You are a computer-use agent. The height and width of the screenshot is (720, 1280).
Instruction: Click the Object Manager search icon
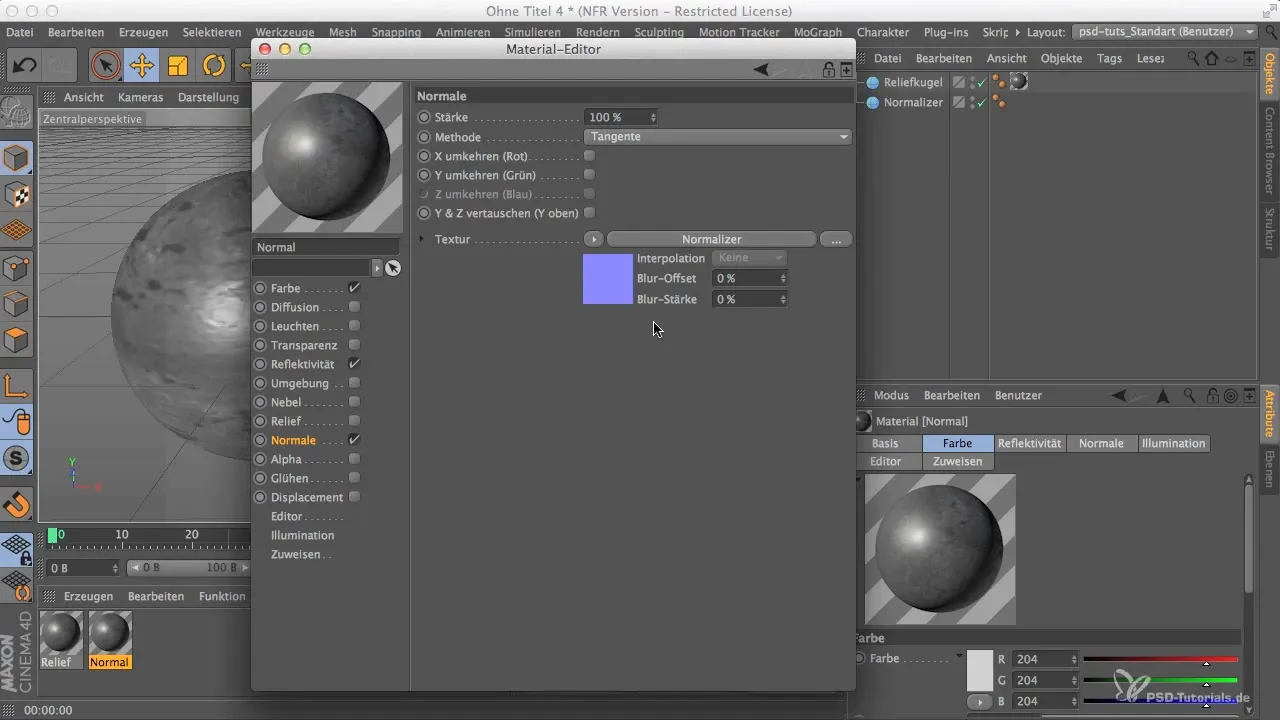pyautogui.click(x=1193, y=59)
